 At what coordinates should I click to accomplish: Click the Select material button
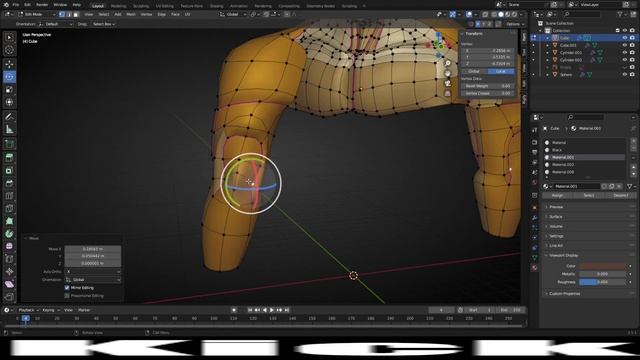589,196
